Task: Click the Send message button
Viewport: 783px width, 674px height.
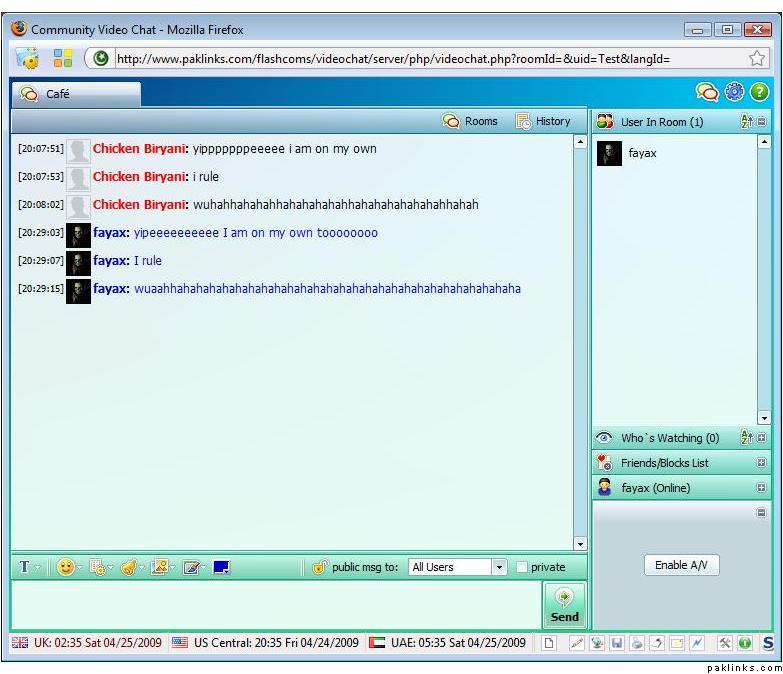Action: coord(564,606)
